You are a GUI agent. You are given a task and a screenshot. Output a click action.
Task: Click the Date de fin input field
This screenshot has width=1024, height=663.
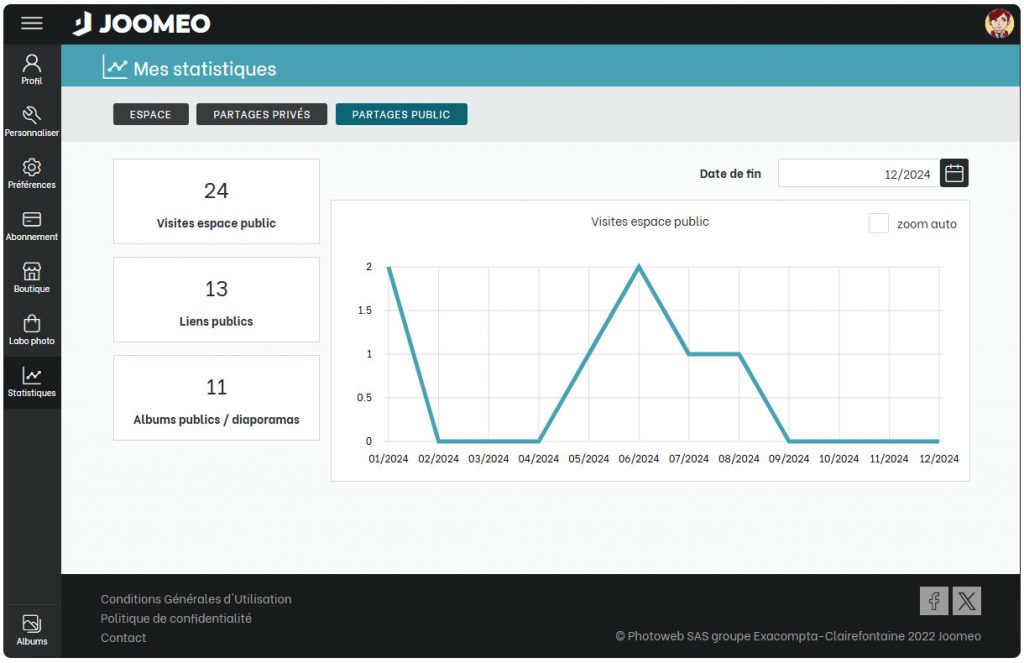858,174
